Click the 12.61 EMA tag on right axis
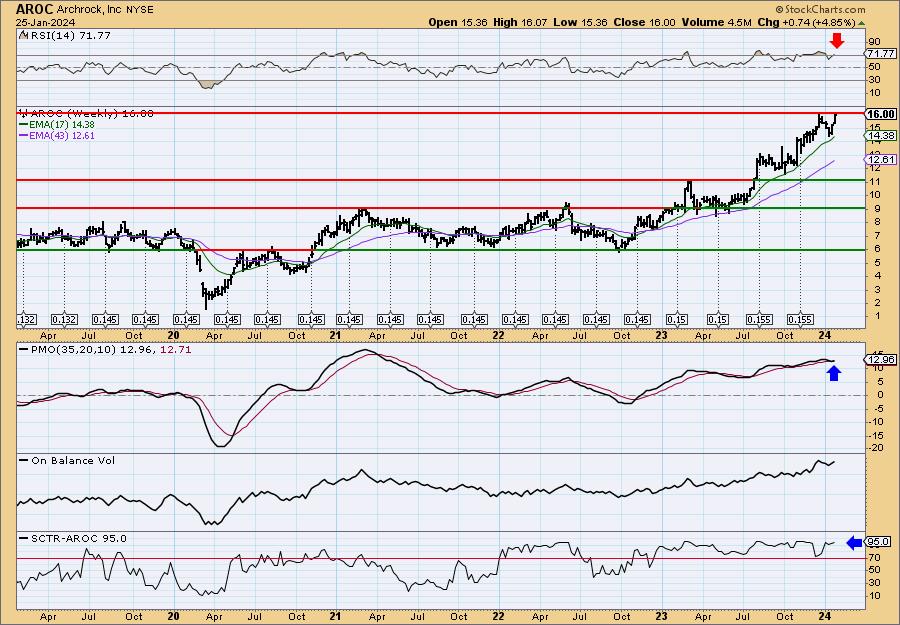Screen dimensions: 900x625 click(882, 160)
